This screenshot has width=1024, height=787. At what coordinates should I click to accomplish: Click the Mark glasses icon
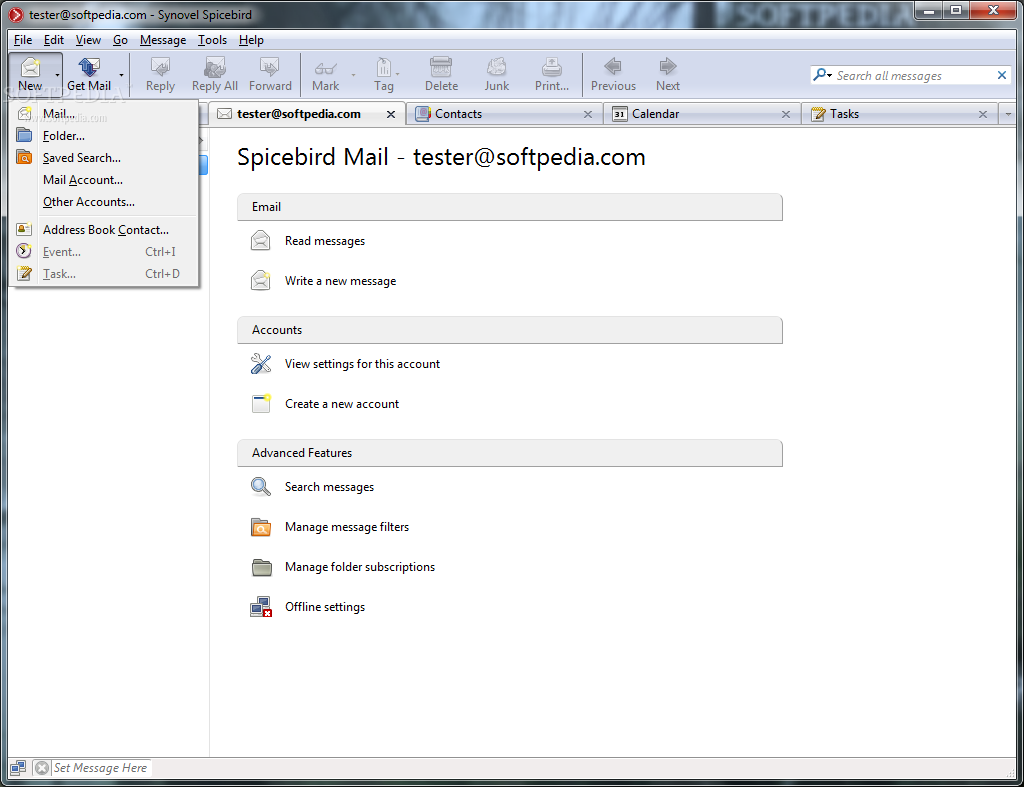(325, 68)
